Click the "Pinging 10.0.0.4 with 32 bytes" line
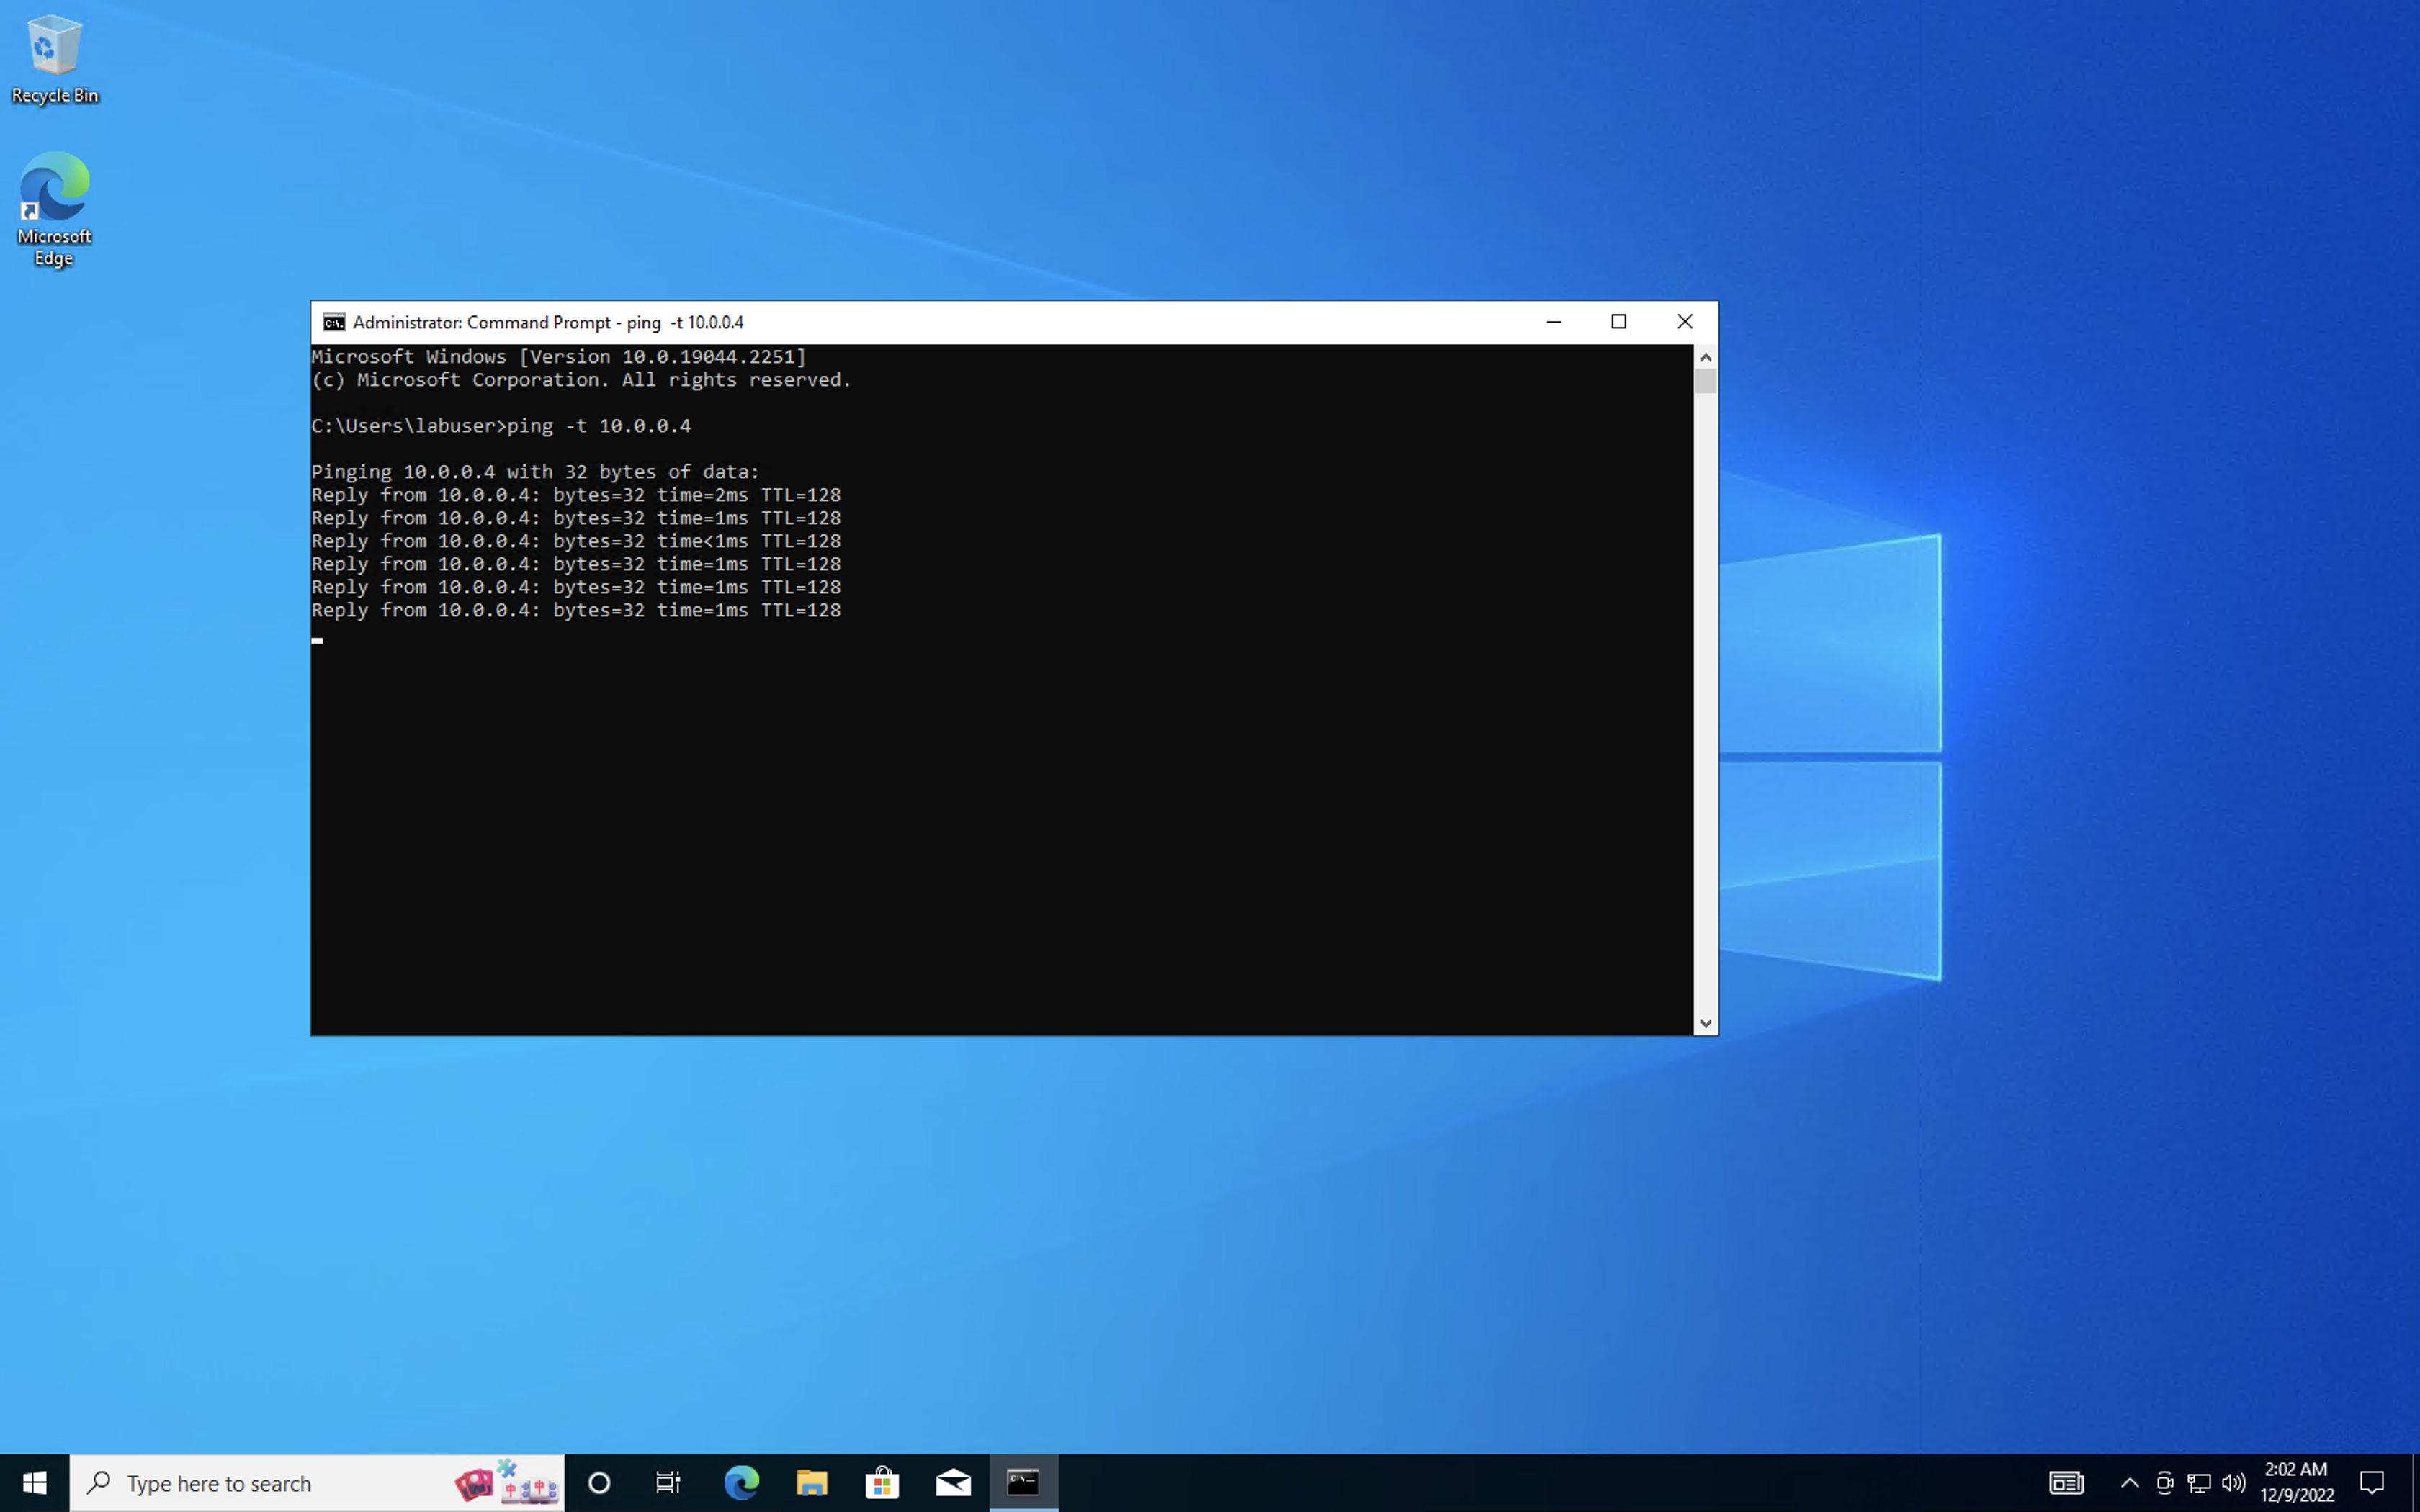This screenshot has width=2420, height=1512. tap(536, 472)
